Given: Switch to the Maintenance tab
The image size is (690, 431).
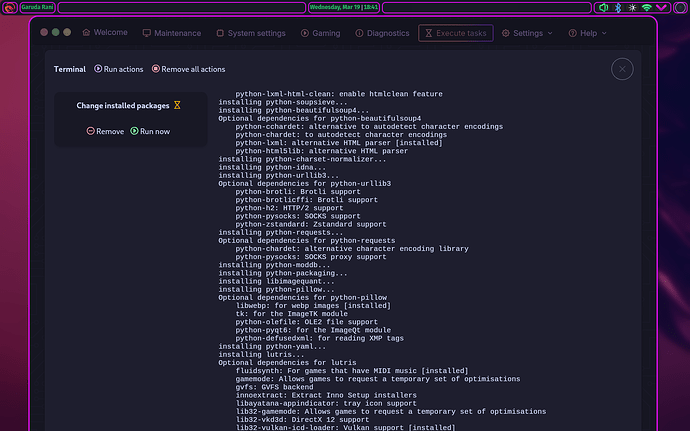Looking at the screenshot, I should pos(172,33).
